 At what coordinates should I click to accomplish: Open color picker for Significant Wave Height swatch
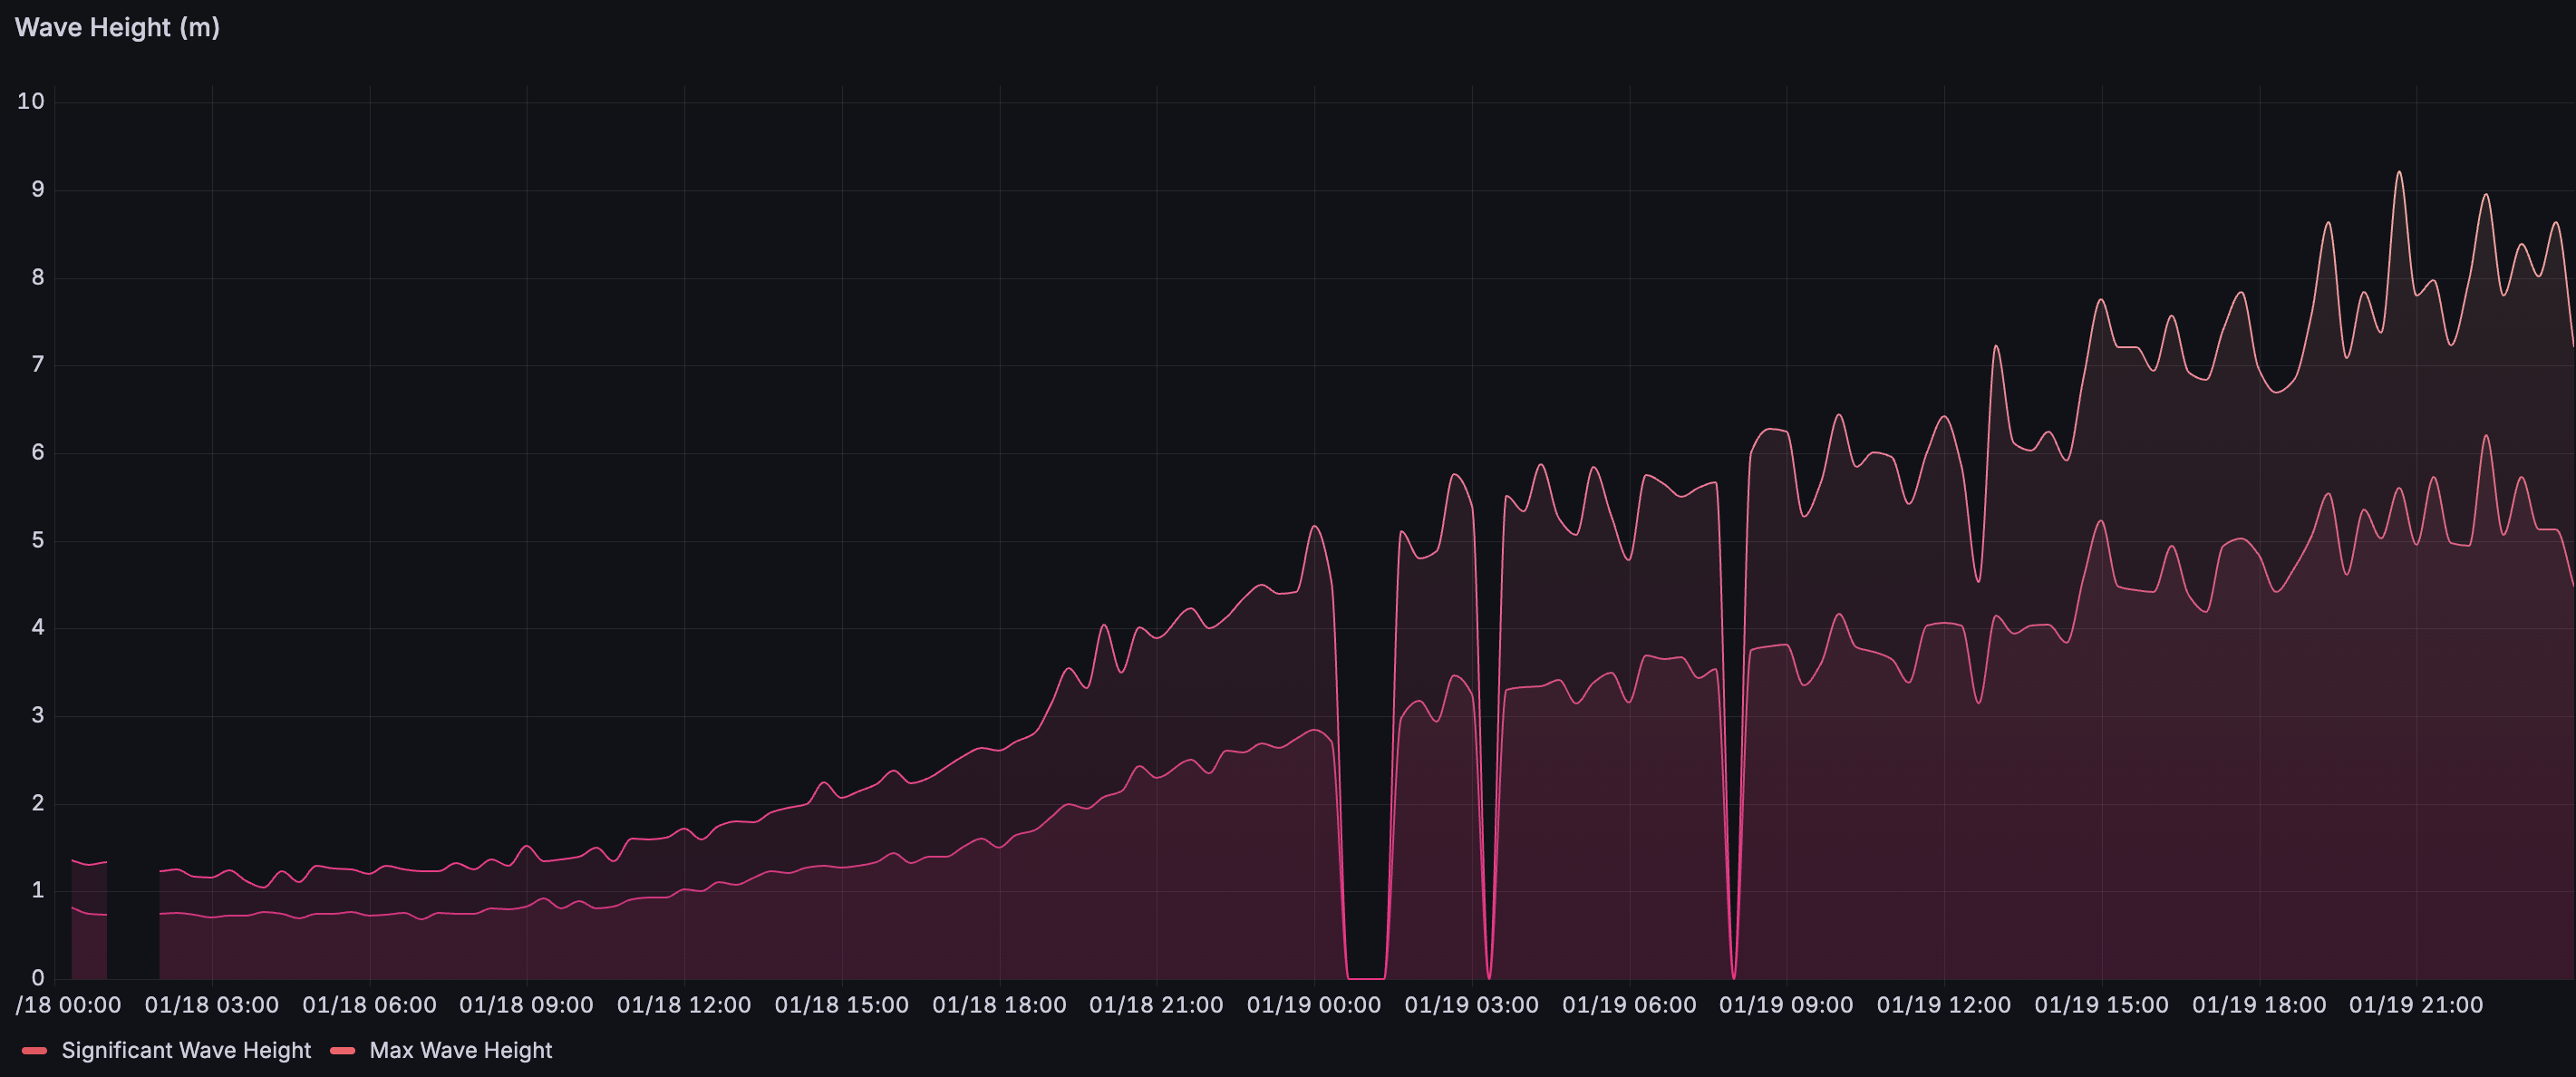pos(34,1050)
